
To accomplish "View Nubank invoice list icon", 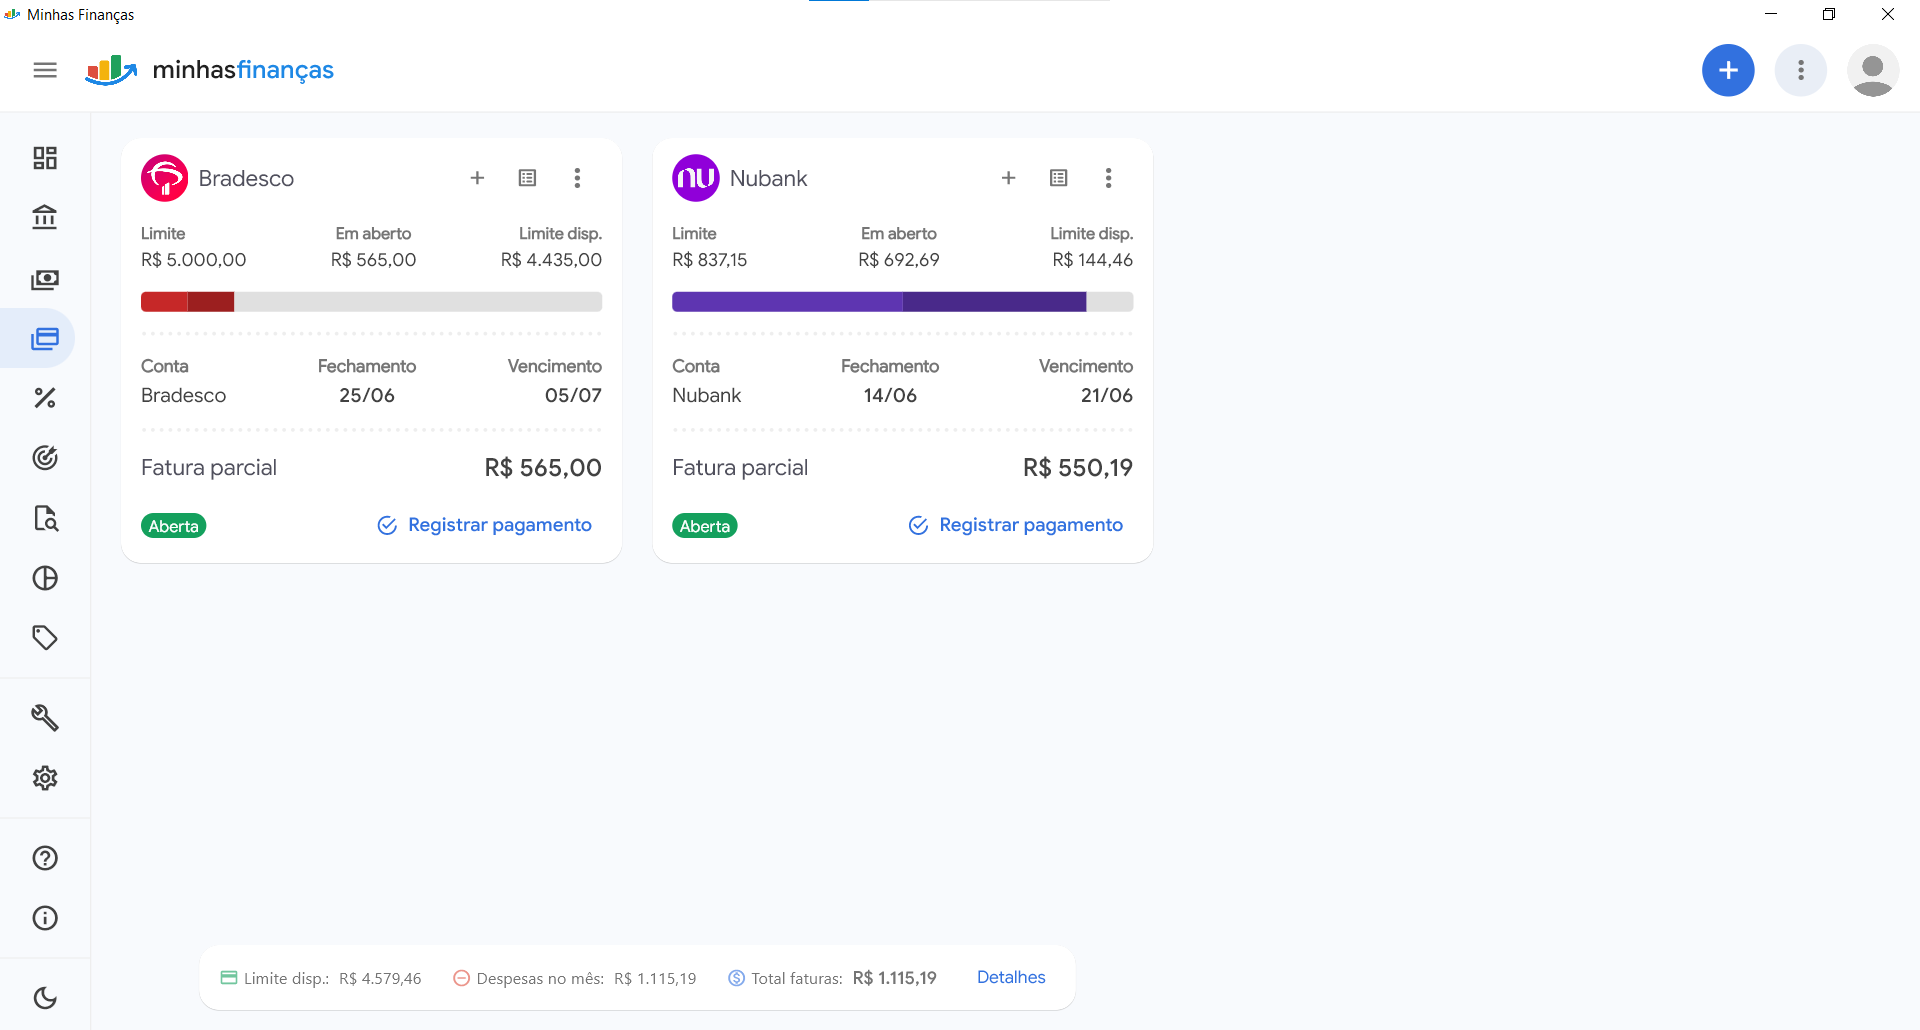I will pyautogui.click(x=1058, y=178).
